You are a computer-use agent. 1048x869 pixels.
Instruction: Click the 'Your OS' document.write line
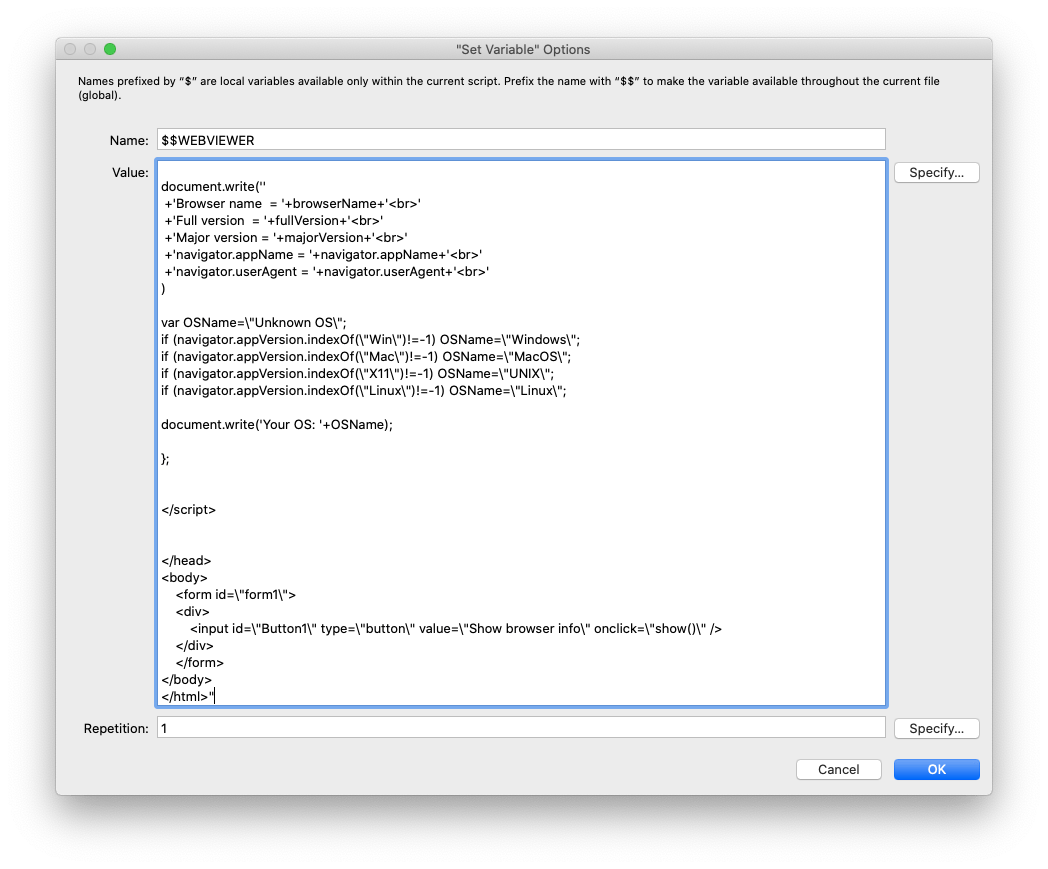[x=277, y=424]
